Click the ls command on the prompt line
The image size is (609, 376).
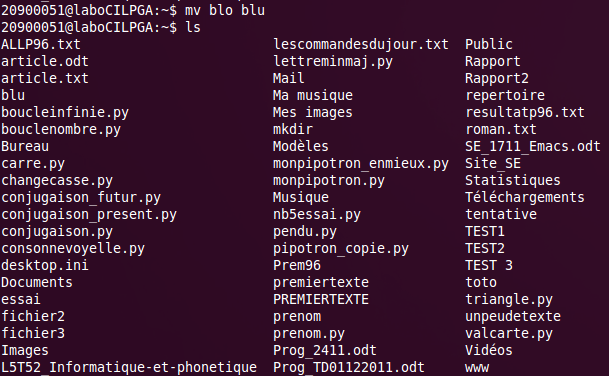(x=193, y=27)
